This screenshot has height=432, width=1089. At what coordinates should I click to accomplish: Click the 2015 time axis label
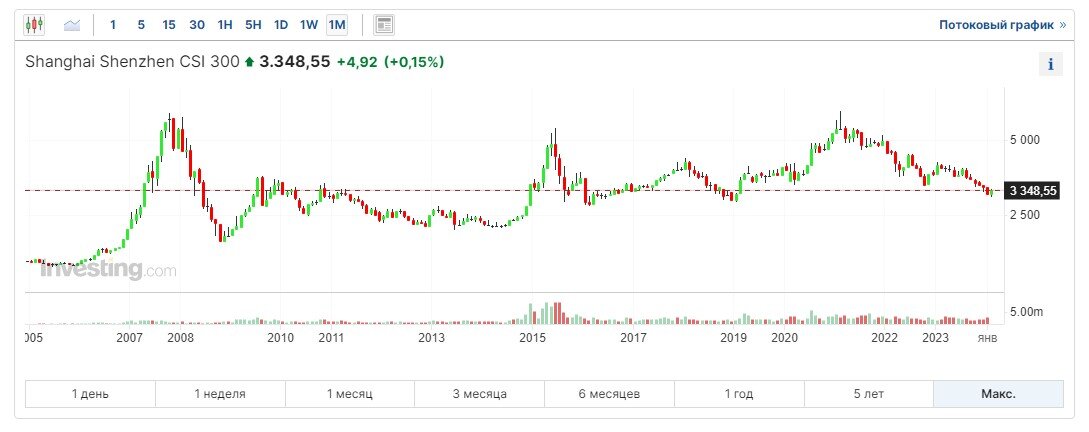coord(533,338)
